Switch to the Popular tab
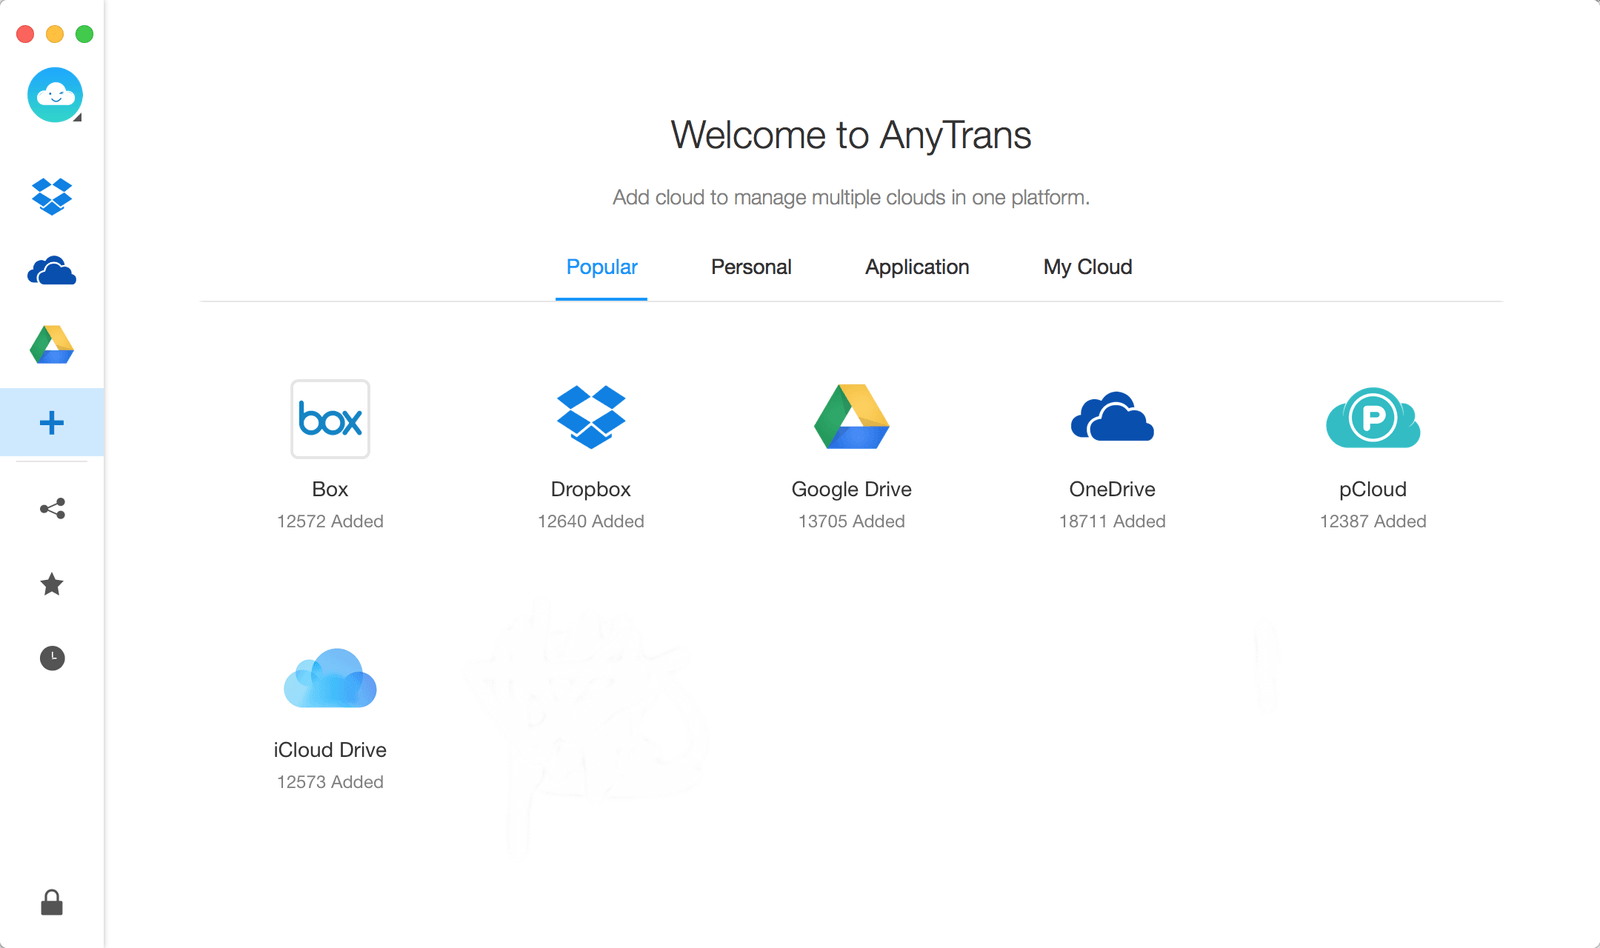Viewport: 1600px width, 948px height. point(602,267)
